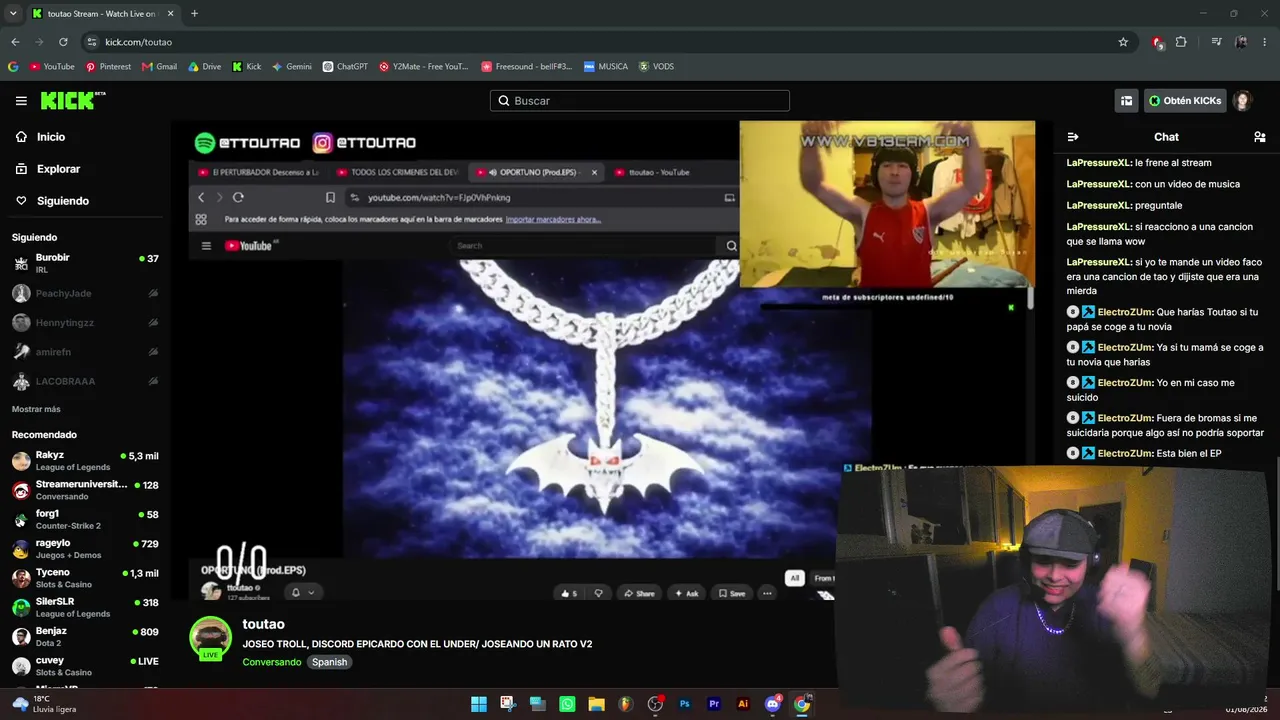This screenshot has width=1280, height=720.
Task: Click the Obtén KICKs button
Action: pos(1185,101)
